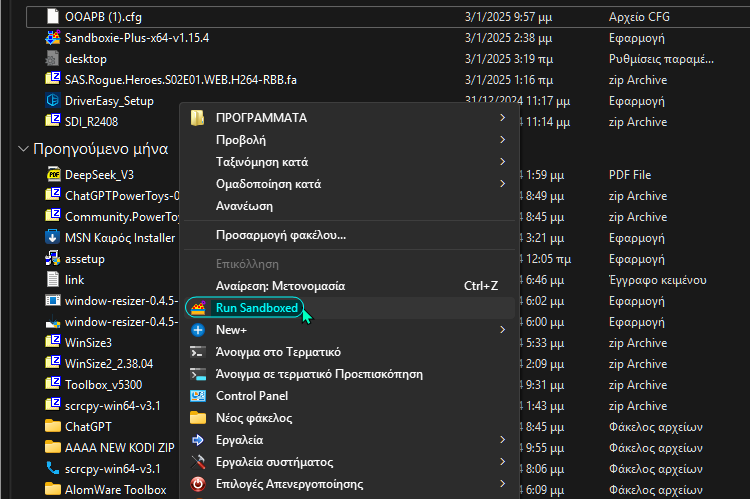Click the Προβολή menu label
This screenshot has width=750, height=499.
pyautogui.click(x=241, y=140)
